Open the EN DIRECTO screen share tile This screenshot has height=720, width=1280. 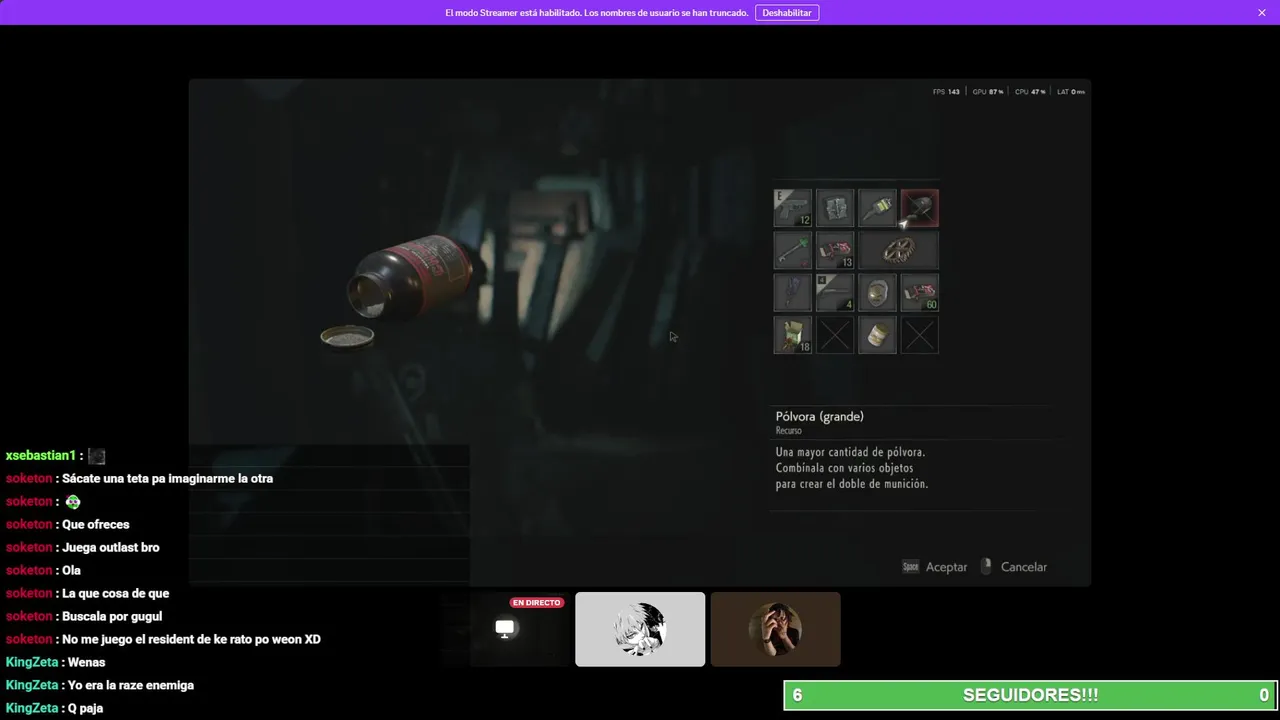pyautogui.click(x=505, y=629)
